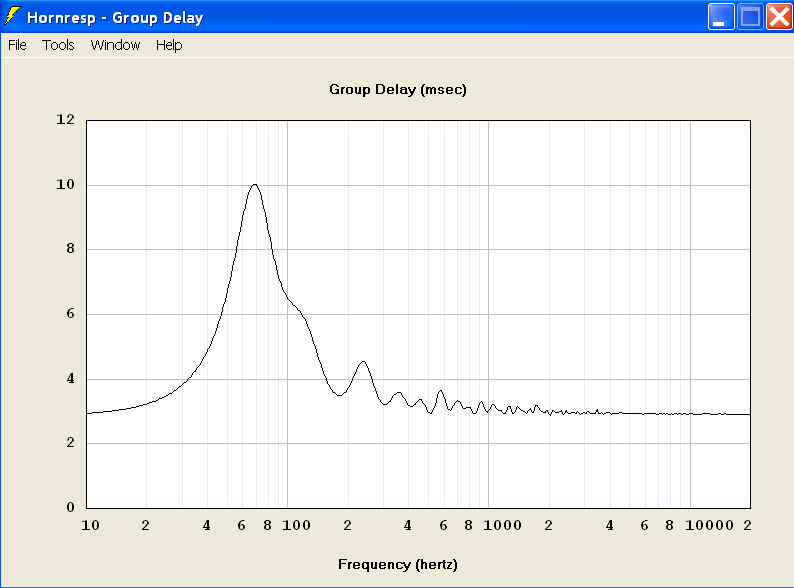Click the x-axis label '100'

(296, 525)
